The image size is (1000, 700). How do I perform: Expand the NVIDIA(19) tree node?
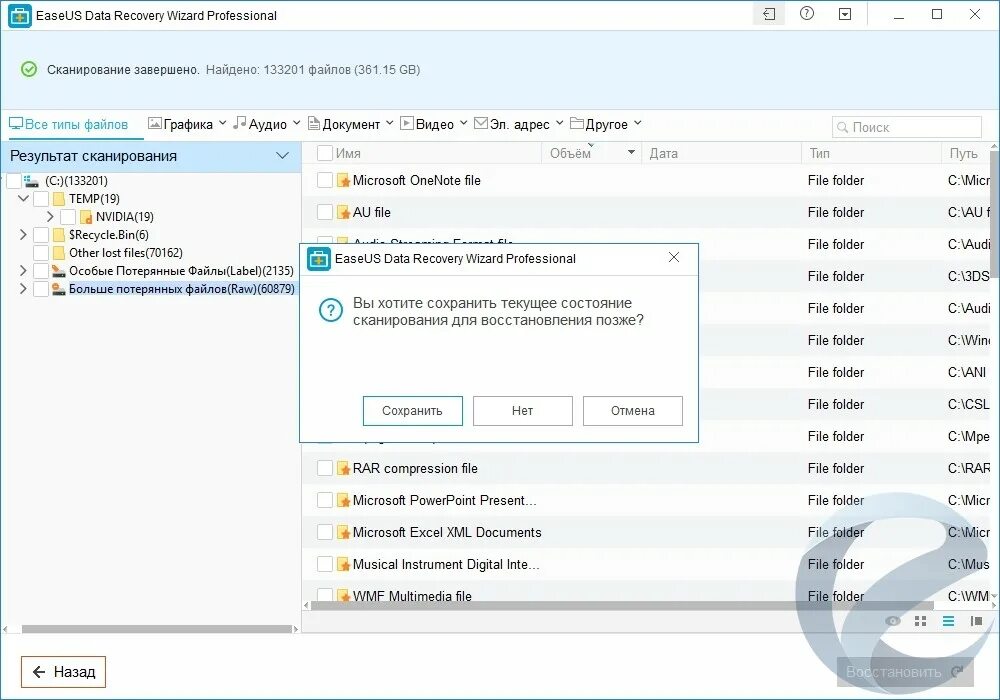pos(50,217)
